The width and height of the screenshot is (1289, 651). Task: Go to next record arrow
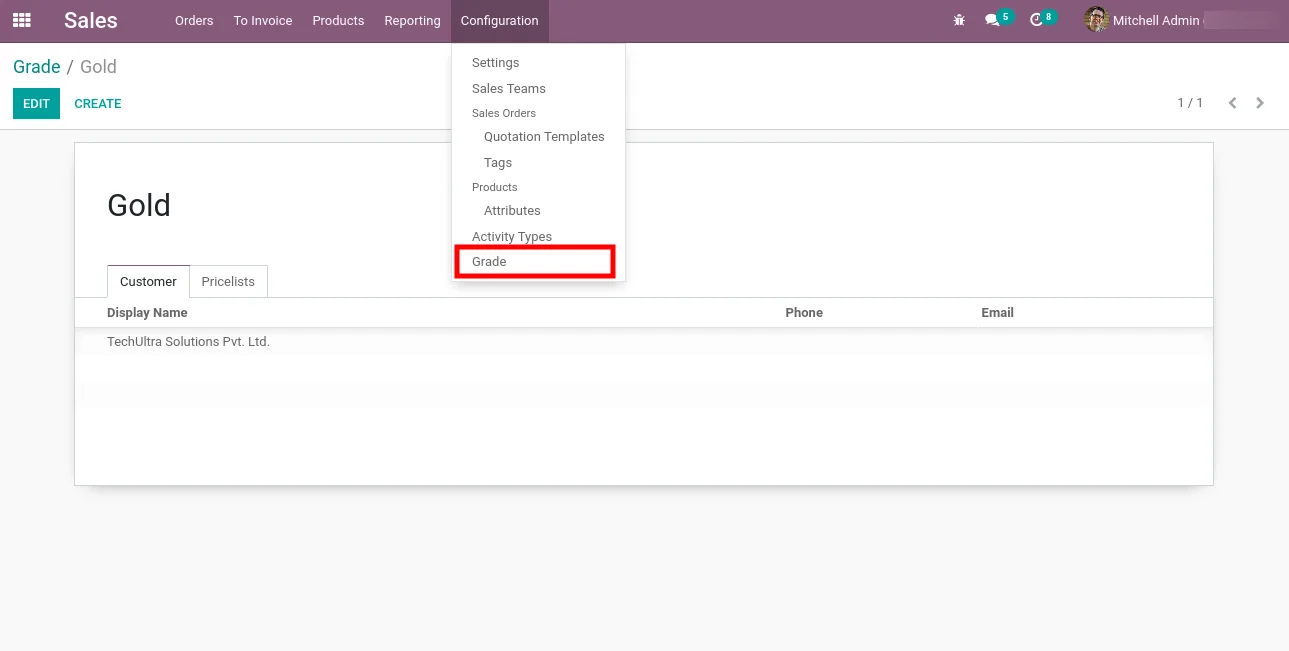(1260, 103)
